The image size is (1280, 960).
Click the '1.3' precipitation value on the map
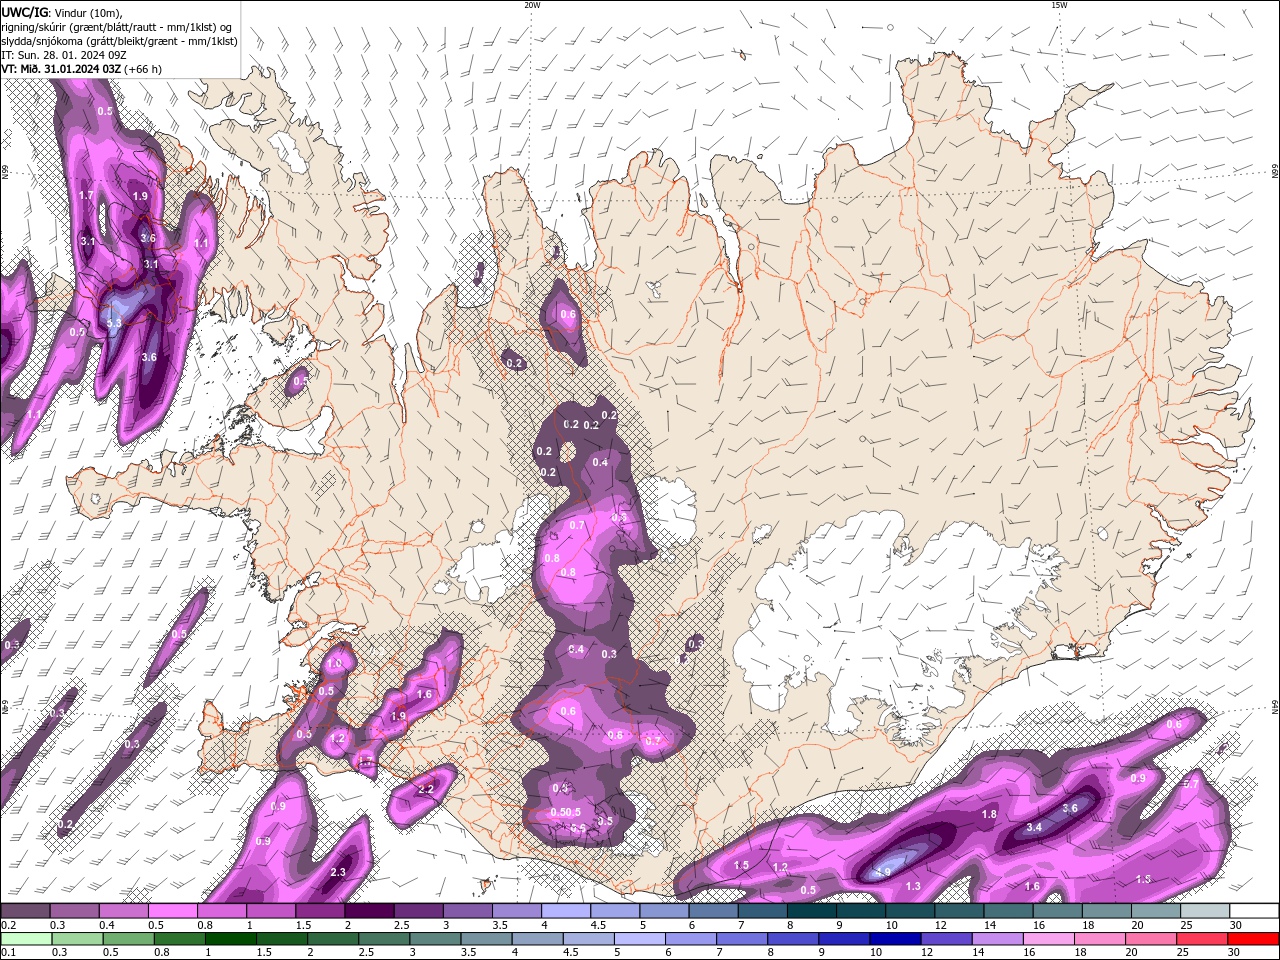point(913,886)
